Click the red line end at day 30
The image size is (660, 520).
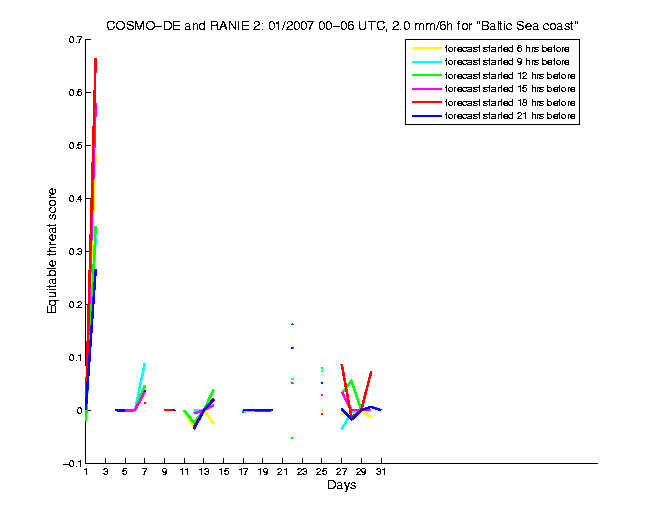point(370,373)
